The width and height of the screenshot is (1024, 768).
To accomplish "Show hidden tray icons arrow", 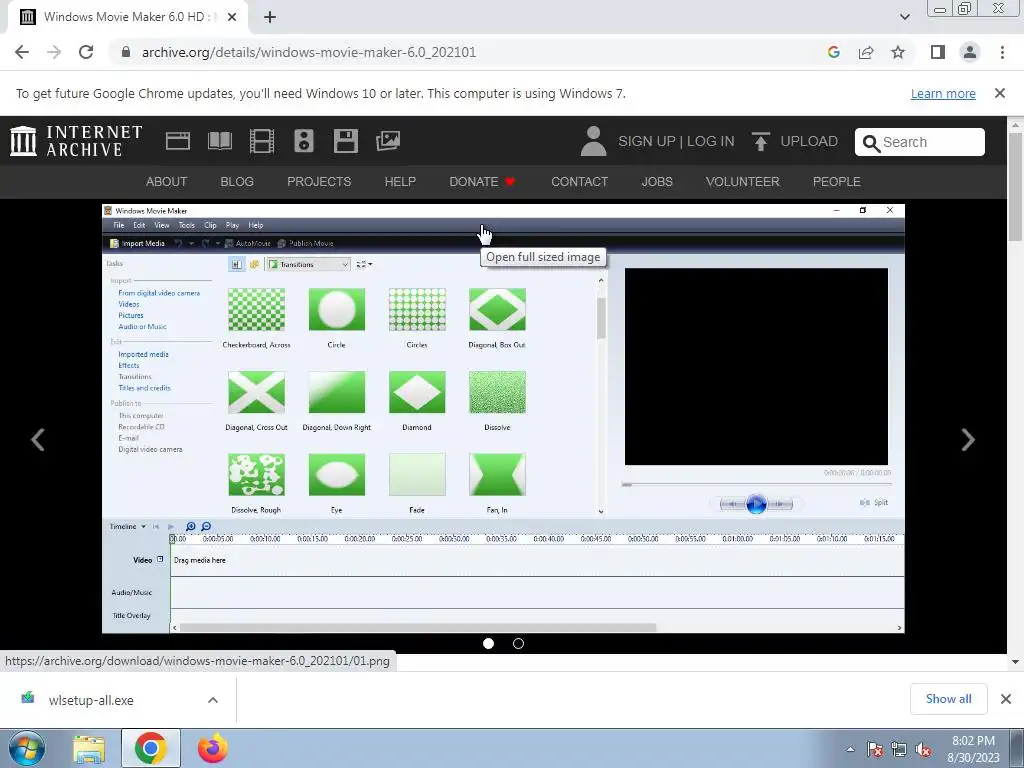I will point(850,749).
